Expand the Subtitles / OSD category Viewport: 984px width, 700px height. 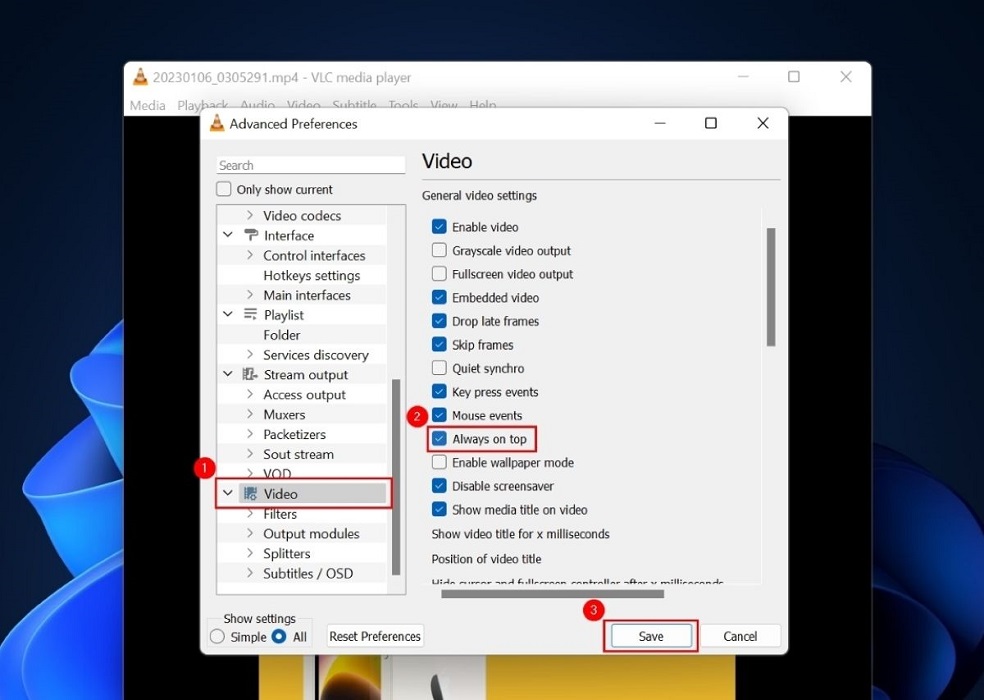click(x=249, y=573)
